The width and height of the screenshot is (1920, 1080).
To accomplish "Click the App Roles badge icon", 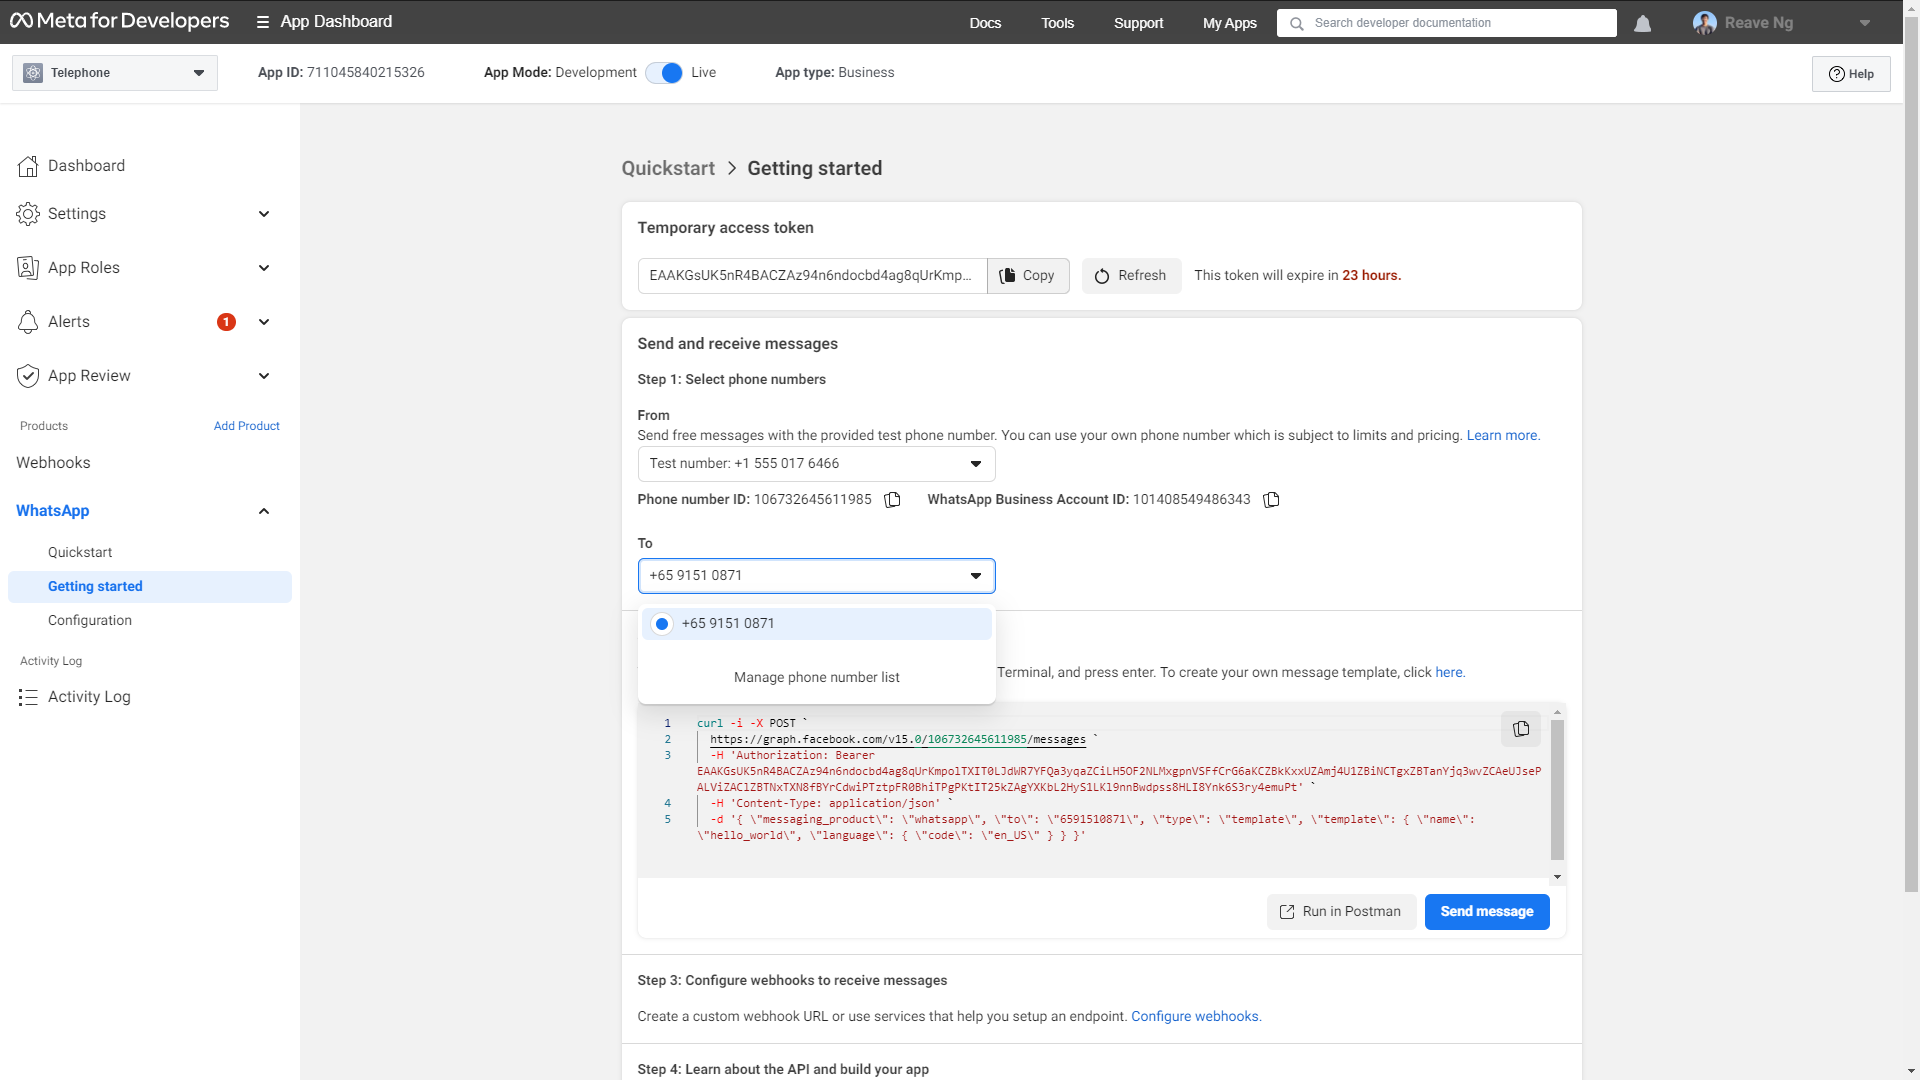I will tap(28, 268).
